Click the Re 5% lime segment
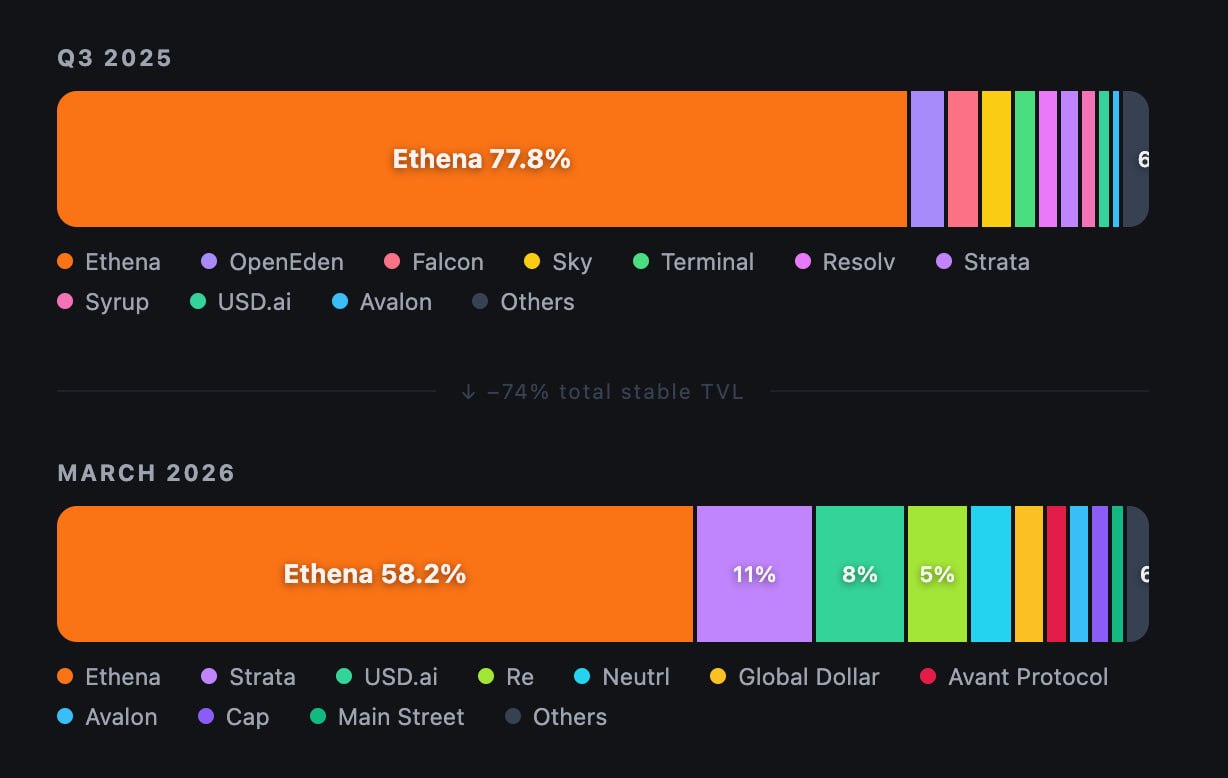Screen dimensions: 1228x778 coord(937,574)
